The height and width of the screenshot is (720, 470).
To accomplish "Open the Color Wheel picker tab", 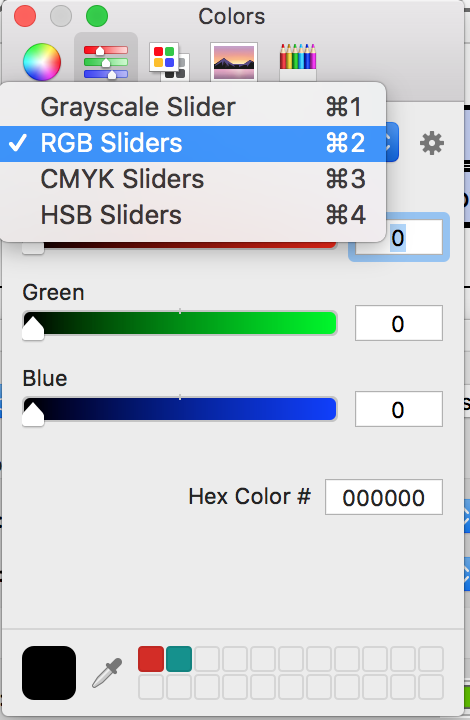I will pyautogui.click(x=42, y=62).
